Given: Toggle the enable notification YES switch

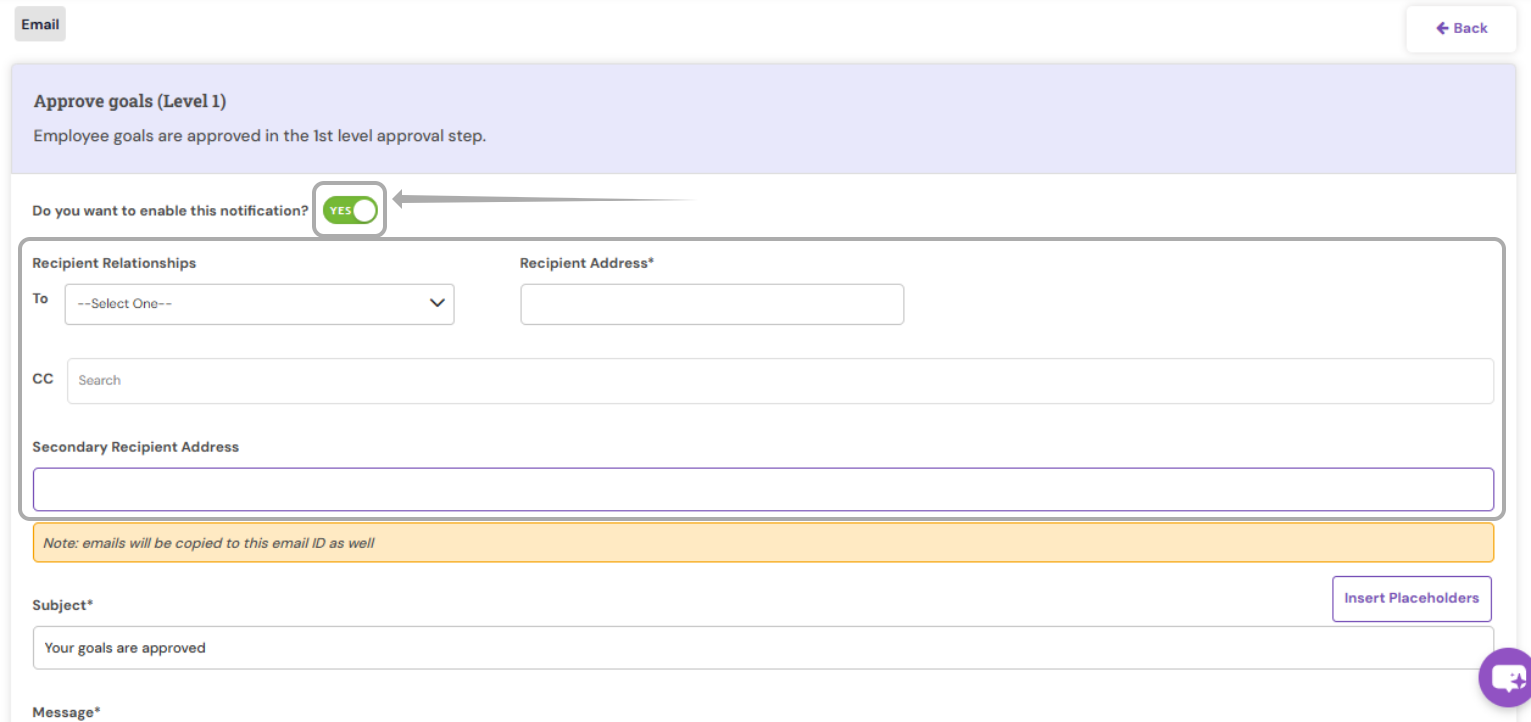Looking at the screenshot, I should 350,210.
